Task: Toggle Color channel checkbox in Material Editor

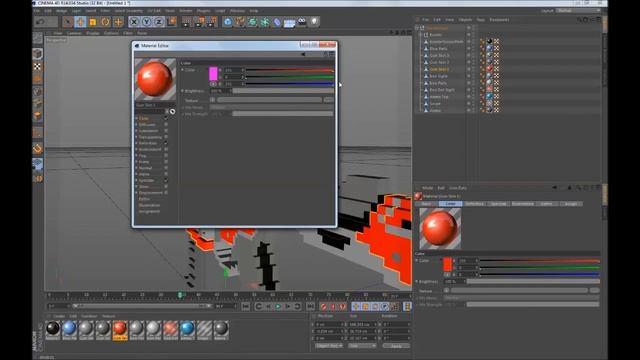Action: [x=166, y=118]
